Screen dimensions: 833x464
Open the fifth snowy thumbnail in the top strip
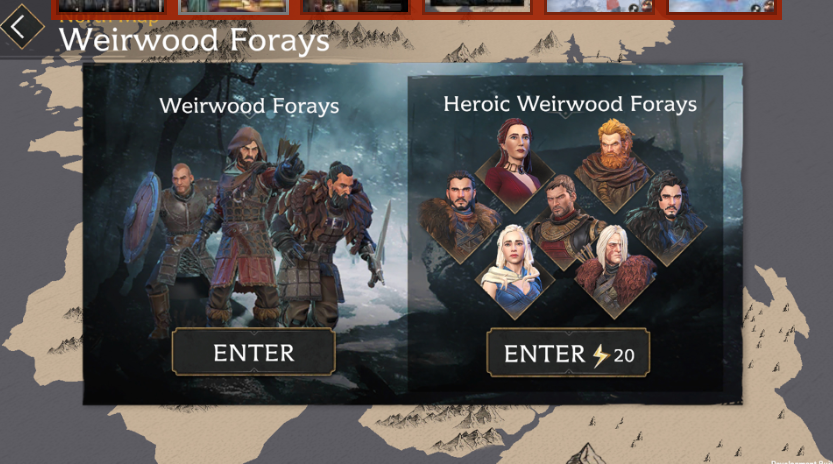(x=600, y=6)
